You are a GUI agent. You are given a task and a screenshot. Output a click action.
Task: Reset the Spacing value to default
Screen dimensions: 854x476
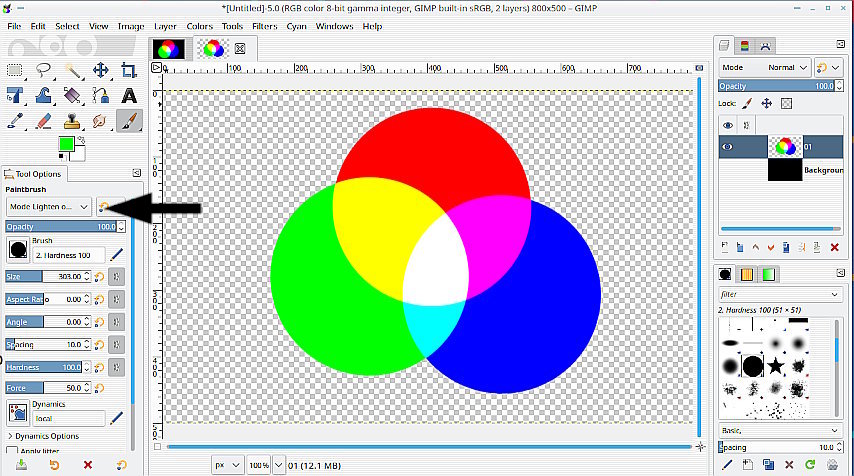pyautogui.click(x=99, y=345)
